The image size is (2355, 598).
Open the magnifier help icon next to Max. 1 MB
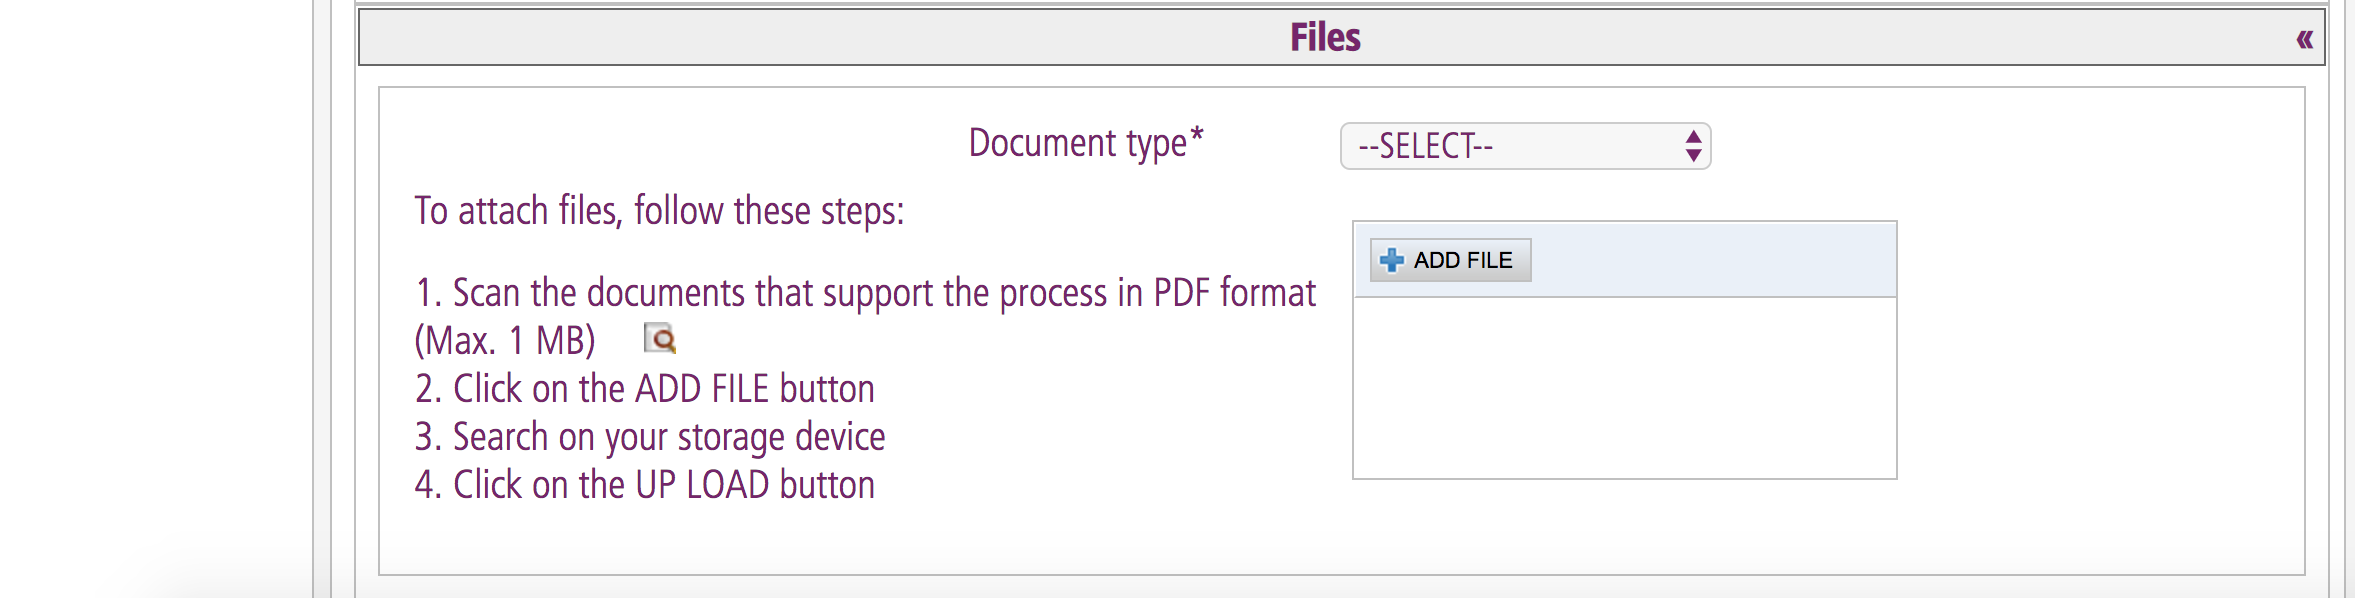coord(660,339)
